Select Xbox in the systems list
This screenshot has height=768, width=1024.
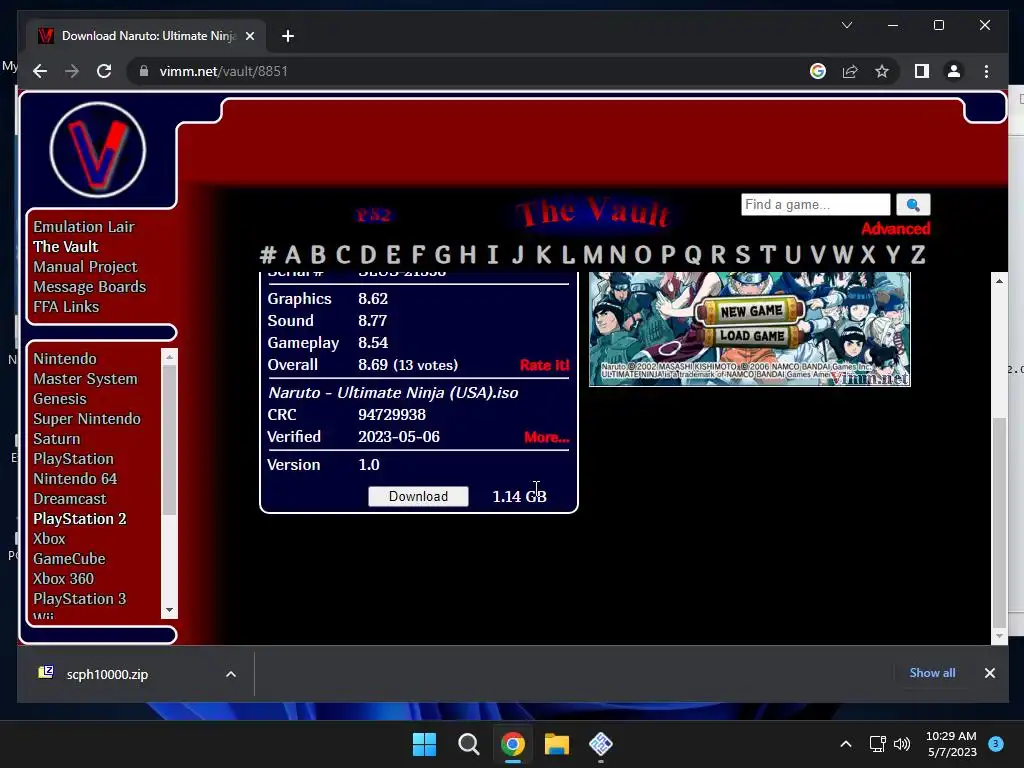[49, 539]
